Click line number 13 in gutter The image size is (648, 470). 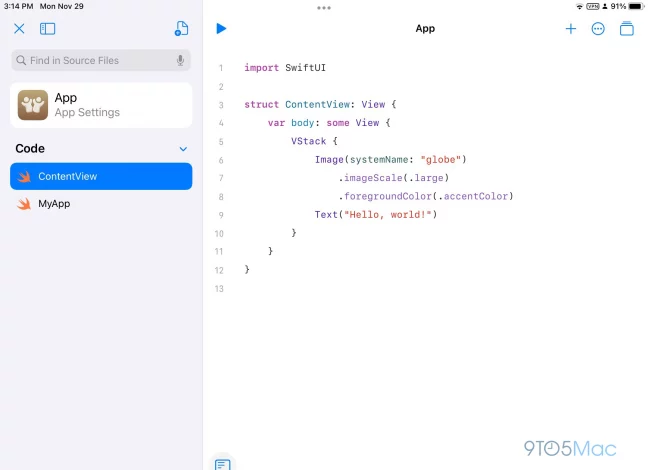tap(219, 289)
